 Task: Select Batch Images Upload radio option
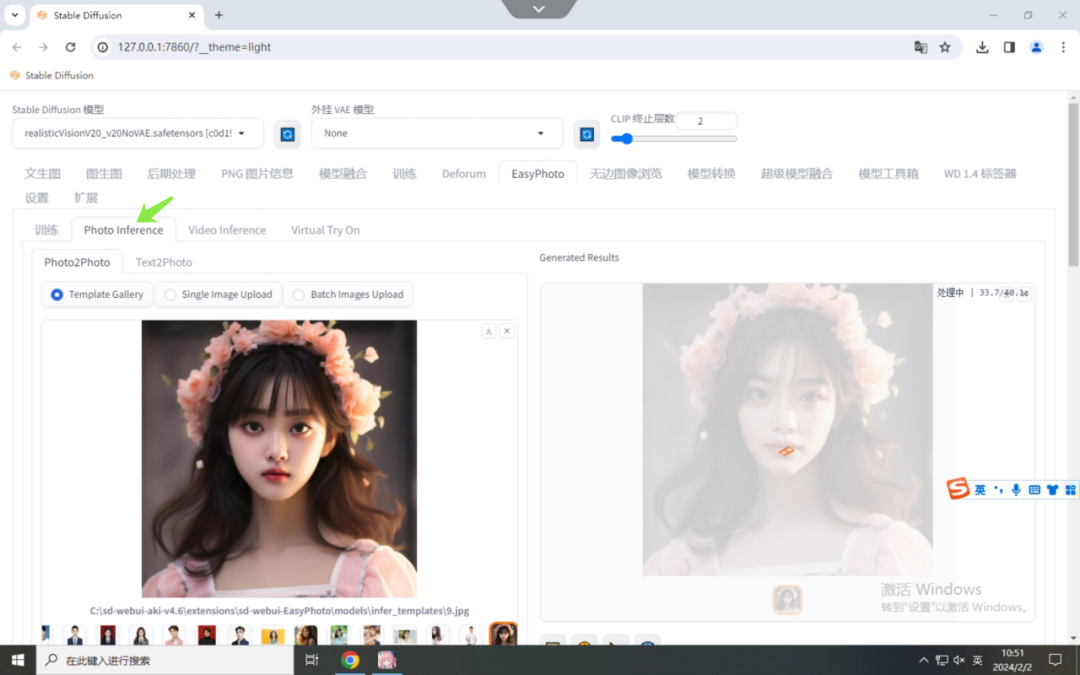(x=348, y=295)
